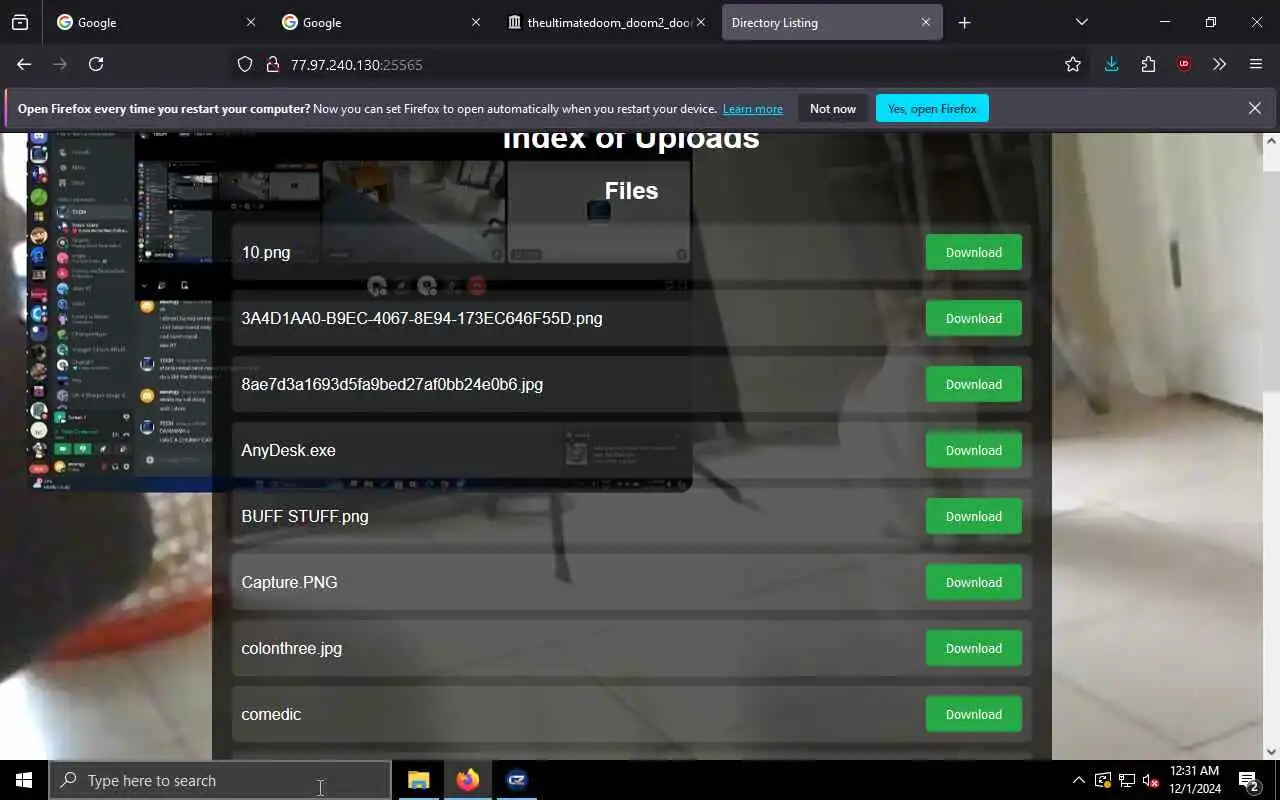Image resolution: width=1280 pixels, height=800 pixels.
Task: Go back to the previous page
Action: 24,64
